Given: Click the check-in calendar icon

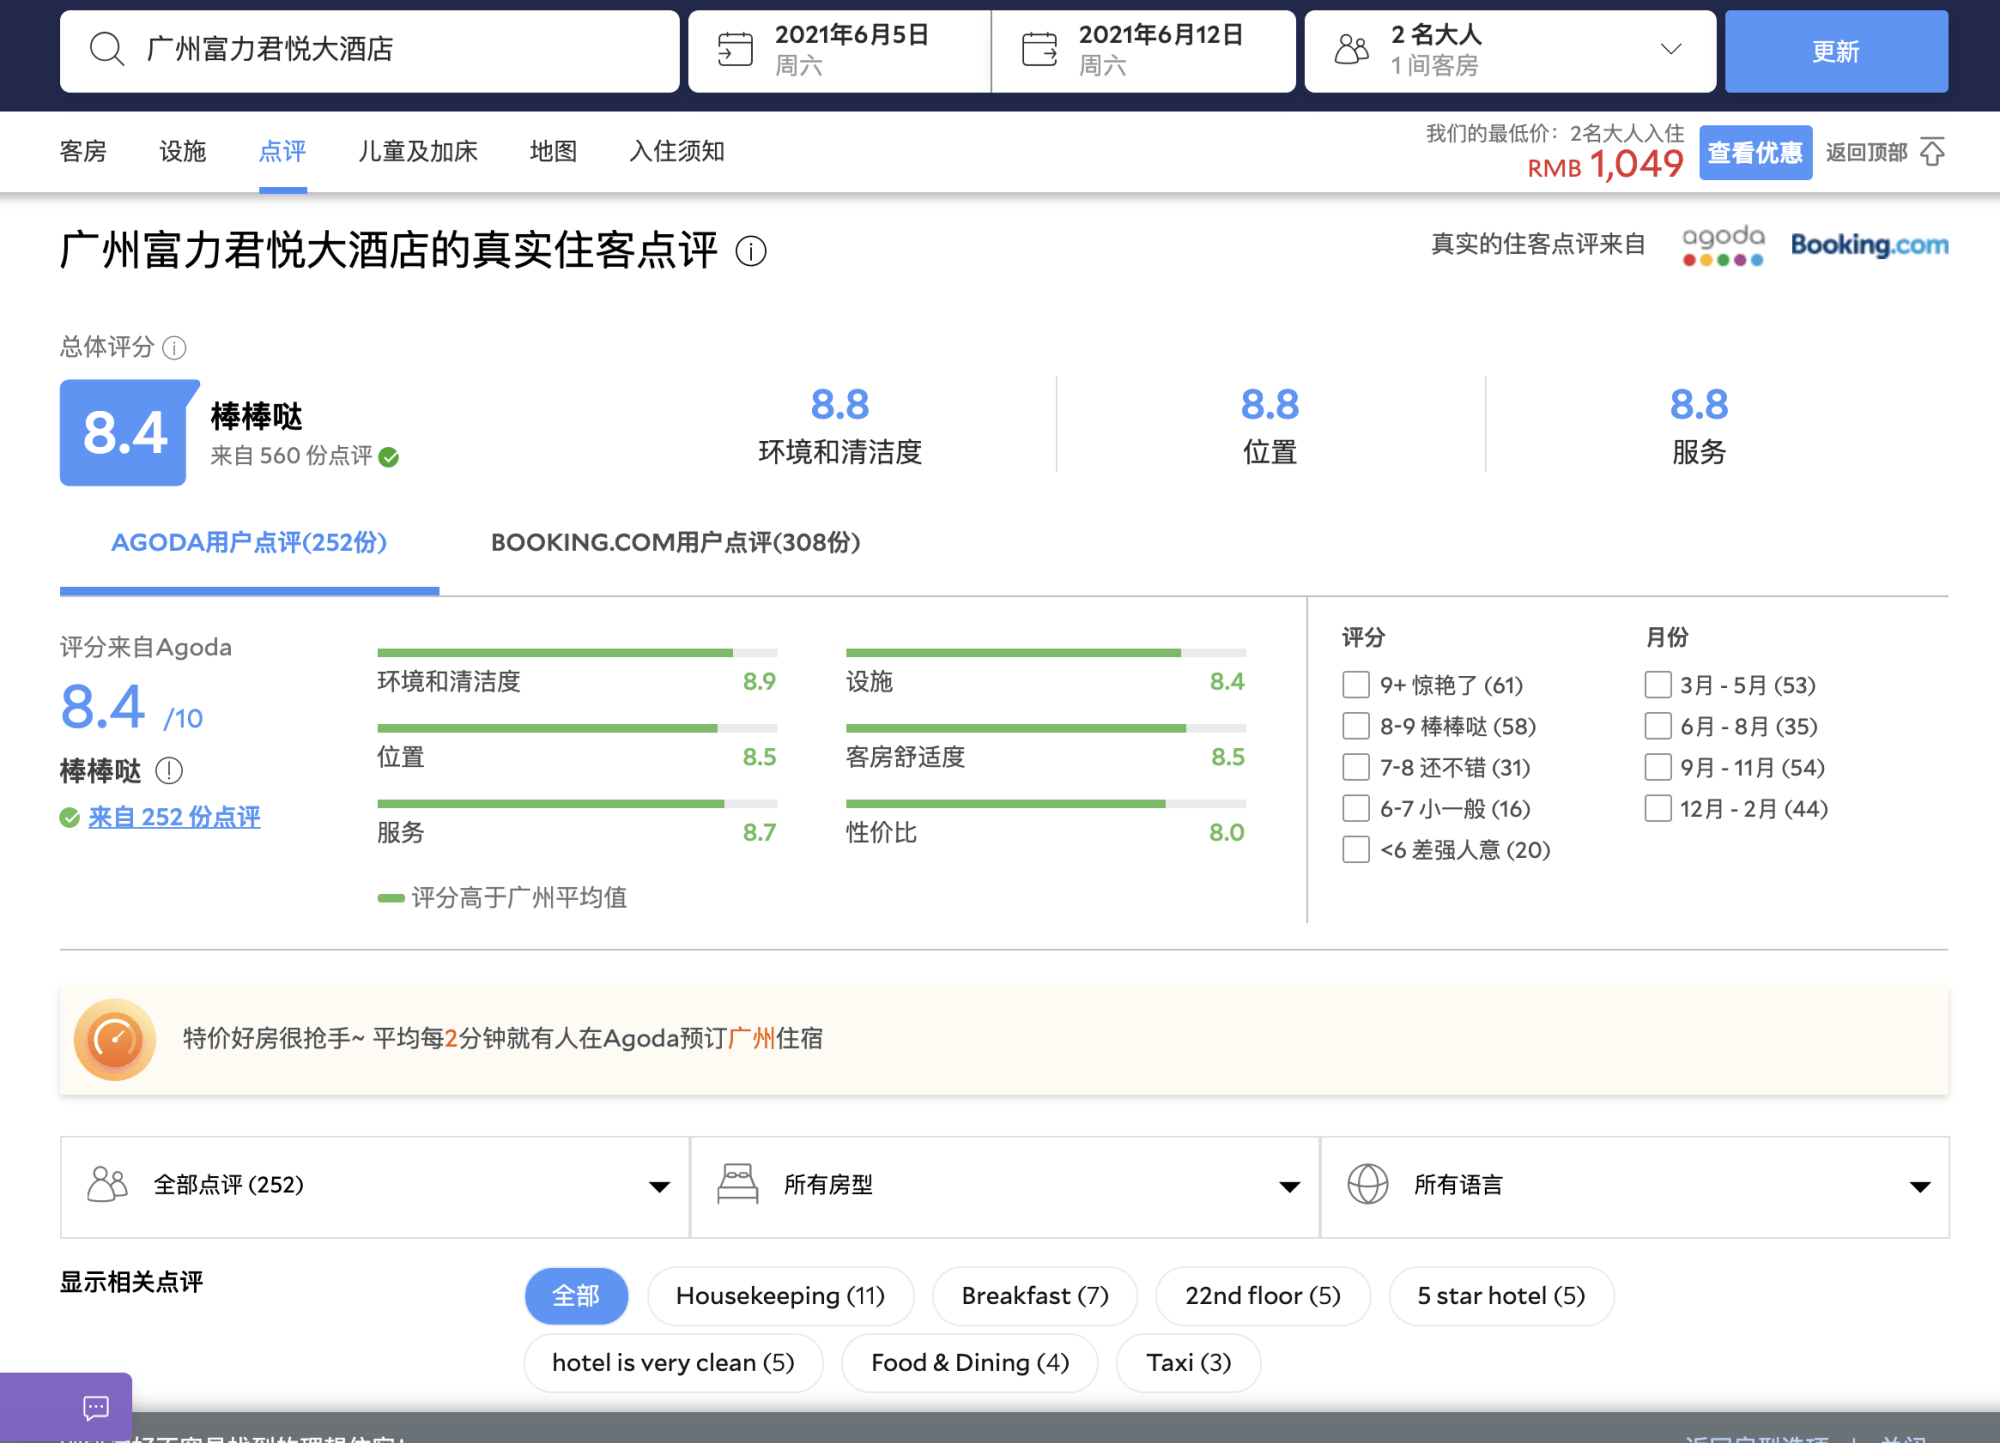Looking at the screenshot, I should 735,48.
